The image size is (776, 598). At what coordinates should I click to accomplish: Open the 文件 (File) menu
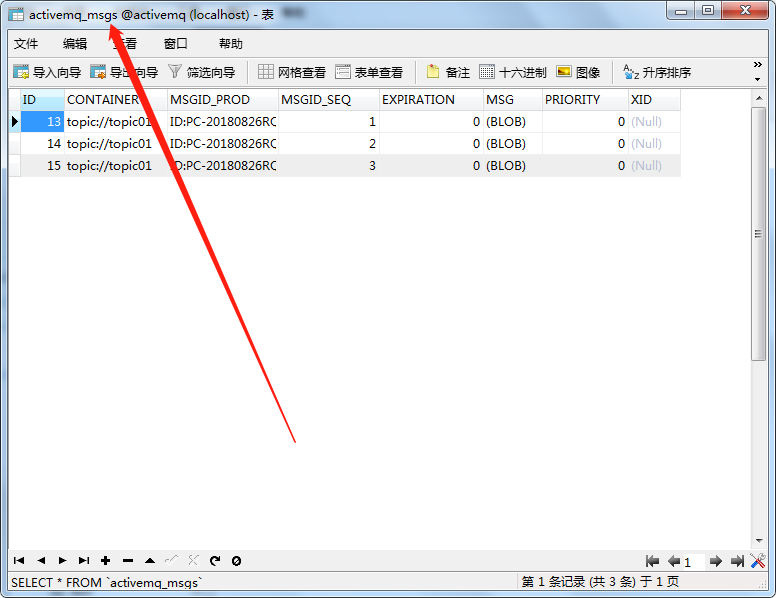click(26, 44)
